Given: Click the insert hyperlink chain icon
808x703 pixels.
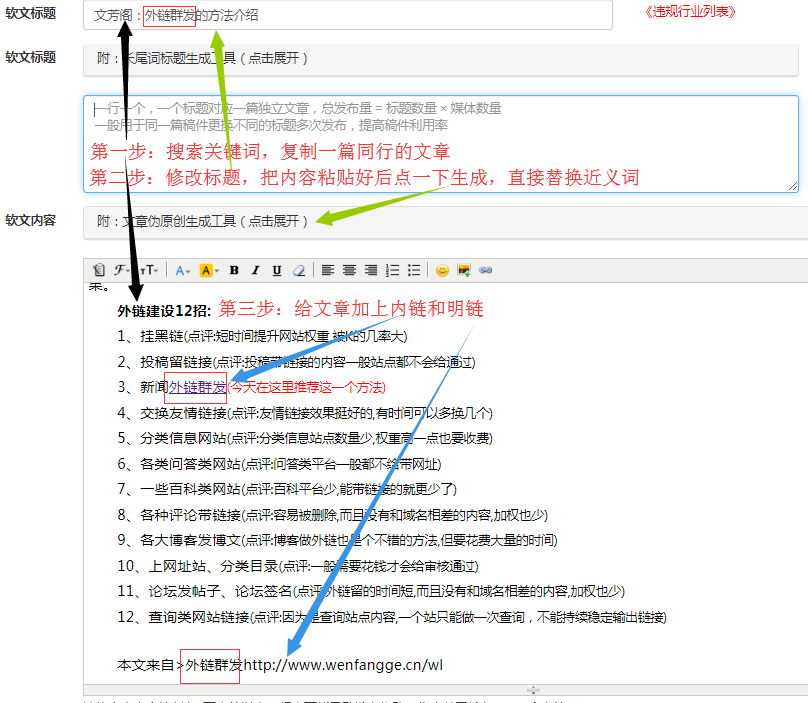Looking at the screenshot, I should tap(486, 270).
